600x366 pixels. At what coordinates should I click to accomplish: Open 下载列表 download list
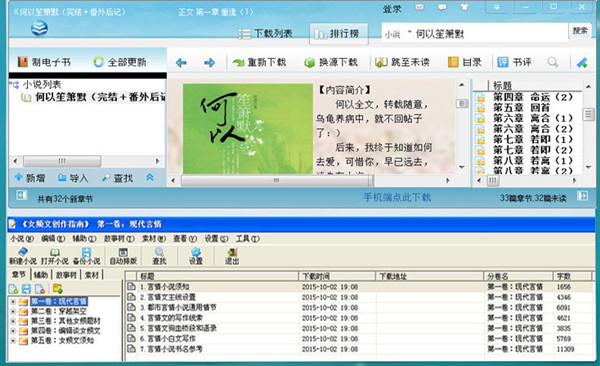point(265,34)
